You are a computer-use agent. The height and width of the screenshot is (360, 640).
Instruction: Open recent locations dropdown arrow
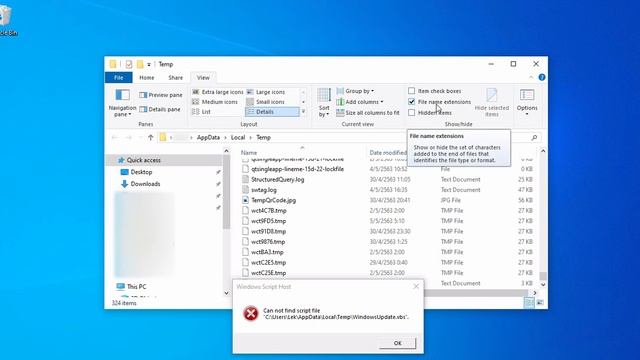[141, 138]
